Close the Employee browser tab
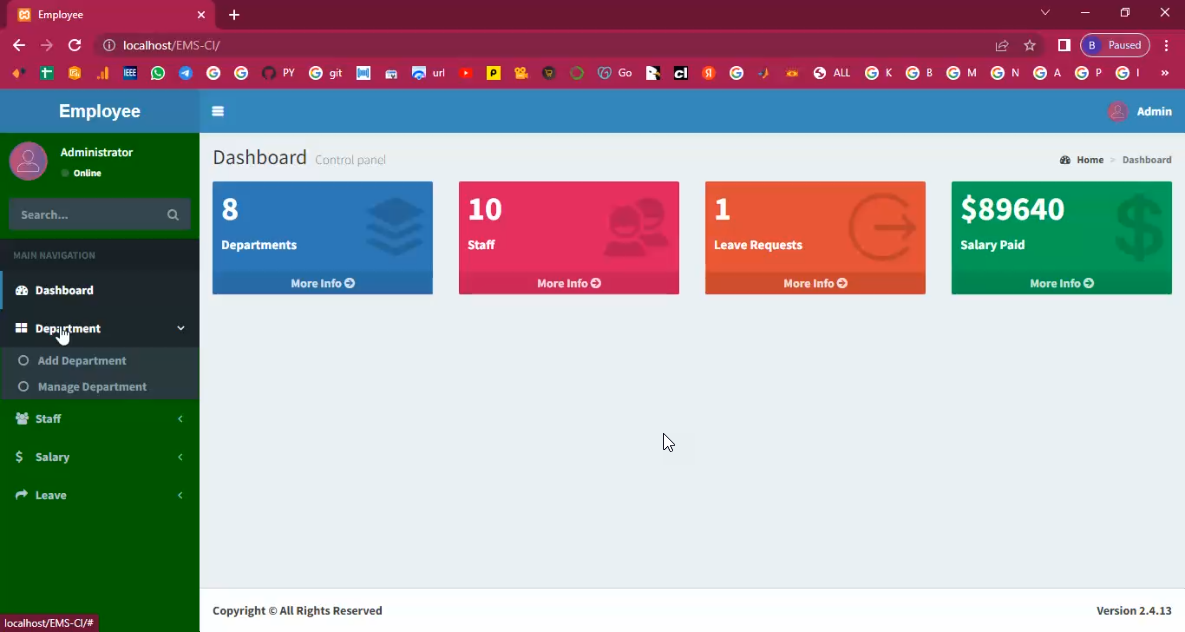1185x632 pixels. point(201,14)
